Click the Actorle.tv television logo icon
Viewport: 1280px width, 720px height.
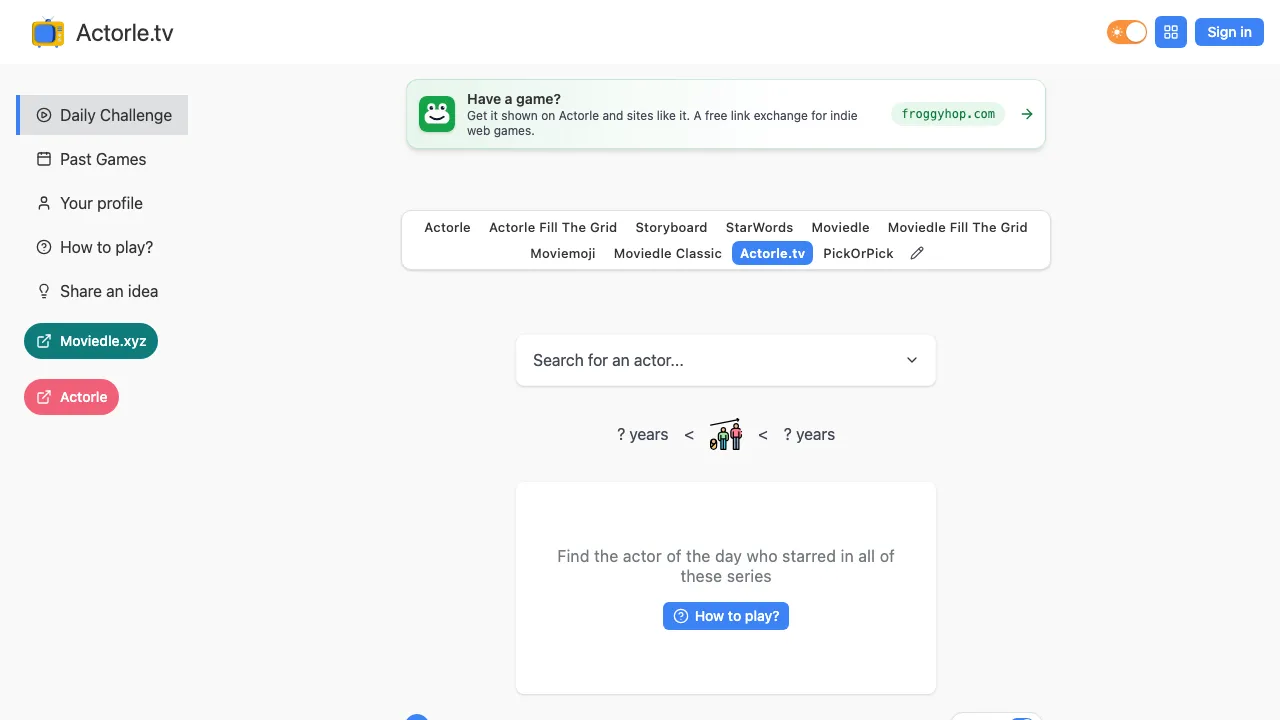(48, 33)
